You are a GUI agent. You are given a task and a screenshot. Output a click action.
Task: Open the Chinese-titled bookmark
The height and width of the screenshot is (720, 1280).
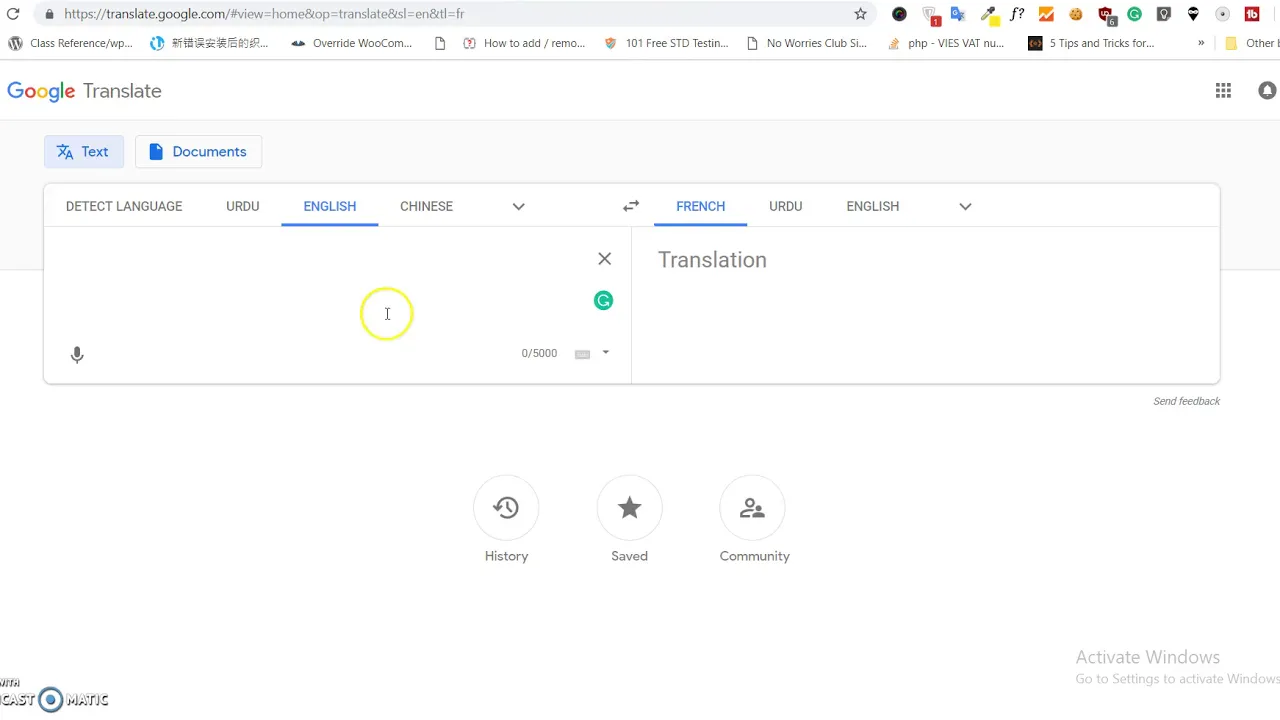click(209, 43)
